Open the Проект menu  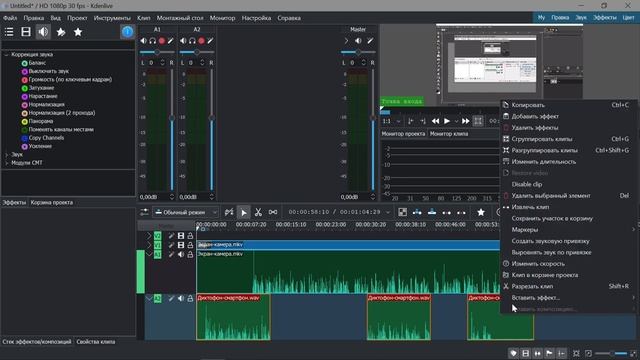77,18
